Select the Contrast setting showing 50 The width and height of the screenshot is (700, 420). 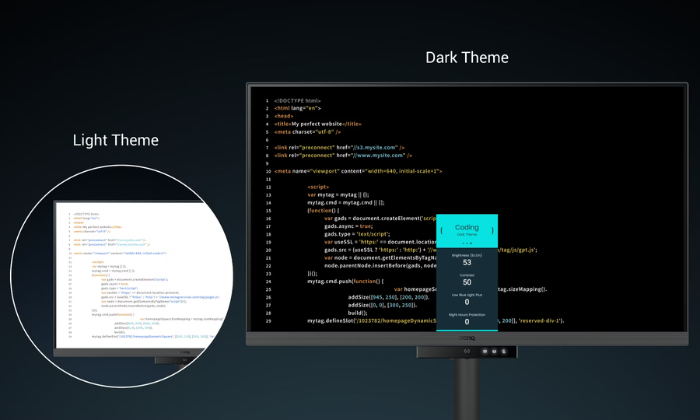(467, 280)
